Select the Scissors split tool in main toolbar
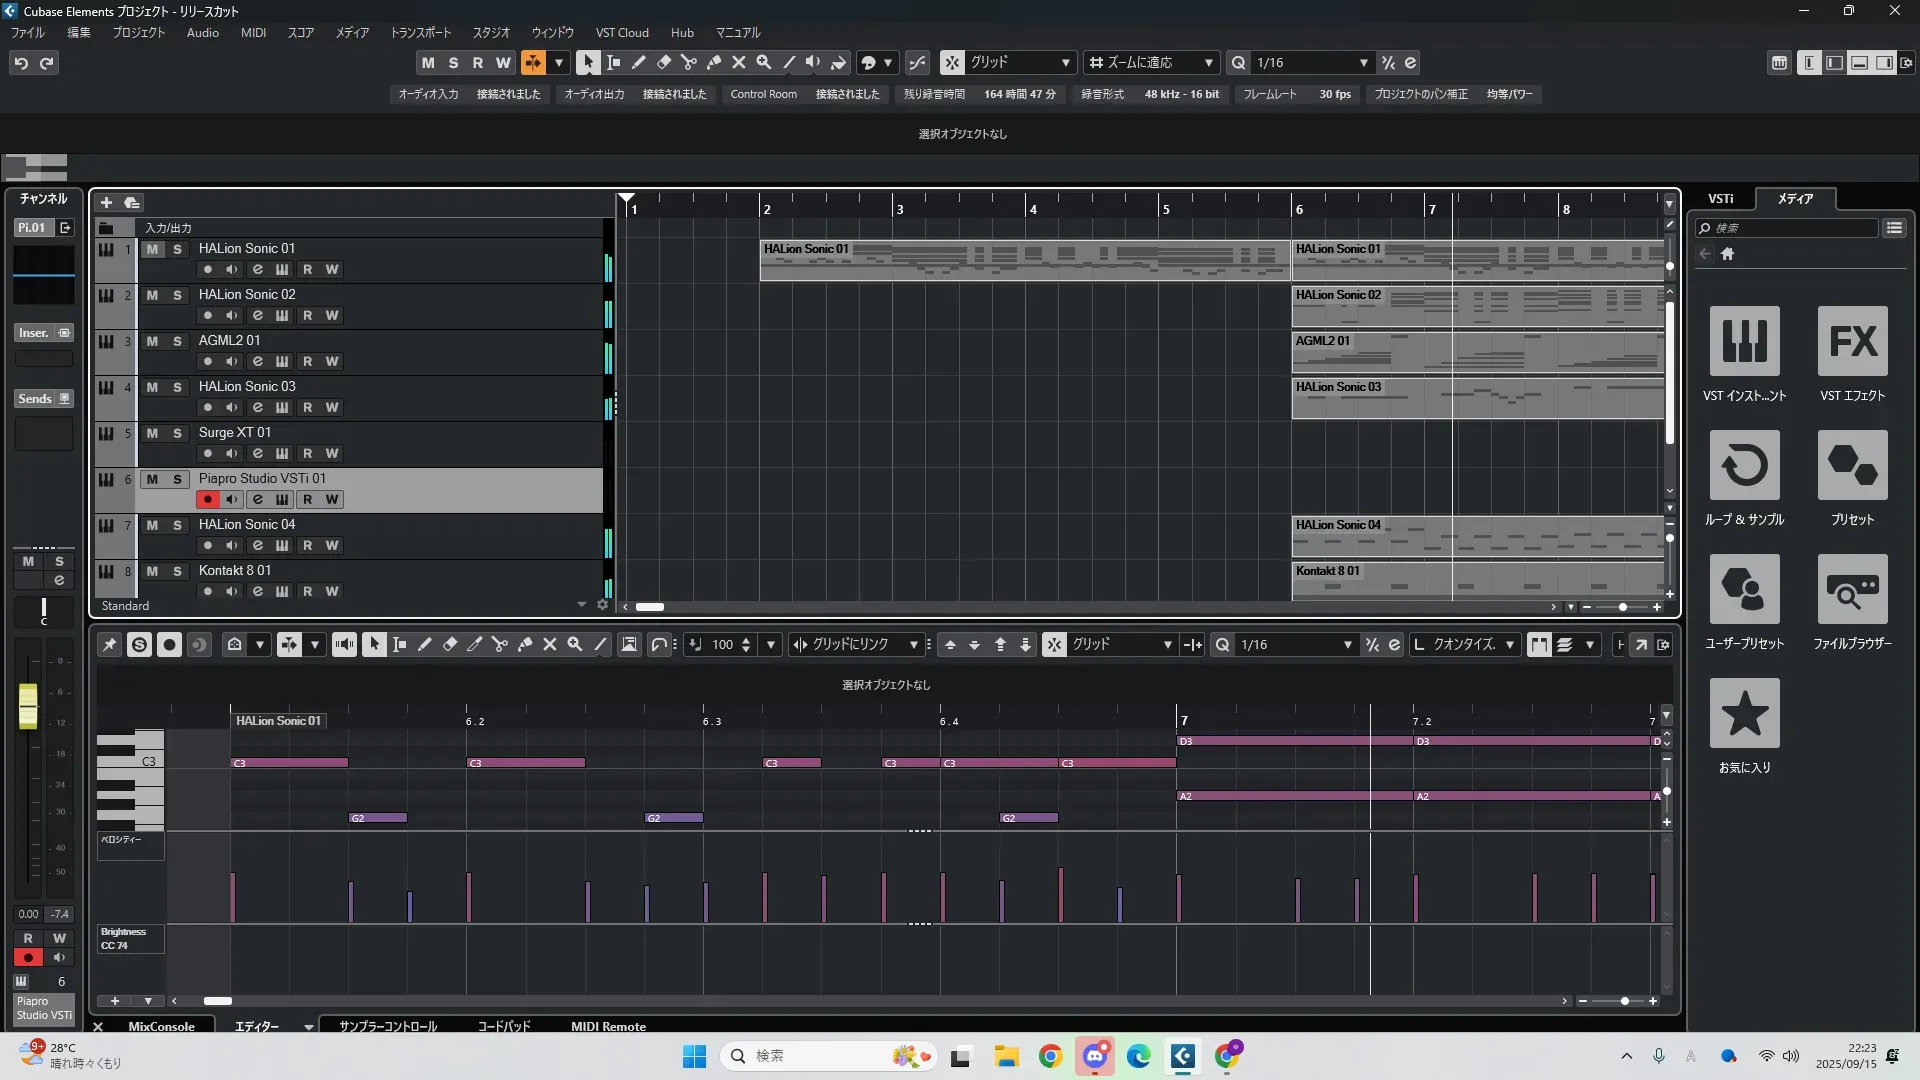The width and height of the screenshot is (1920, 1080). click(x=689, y=62)
